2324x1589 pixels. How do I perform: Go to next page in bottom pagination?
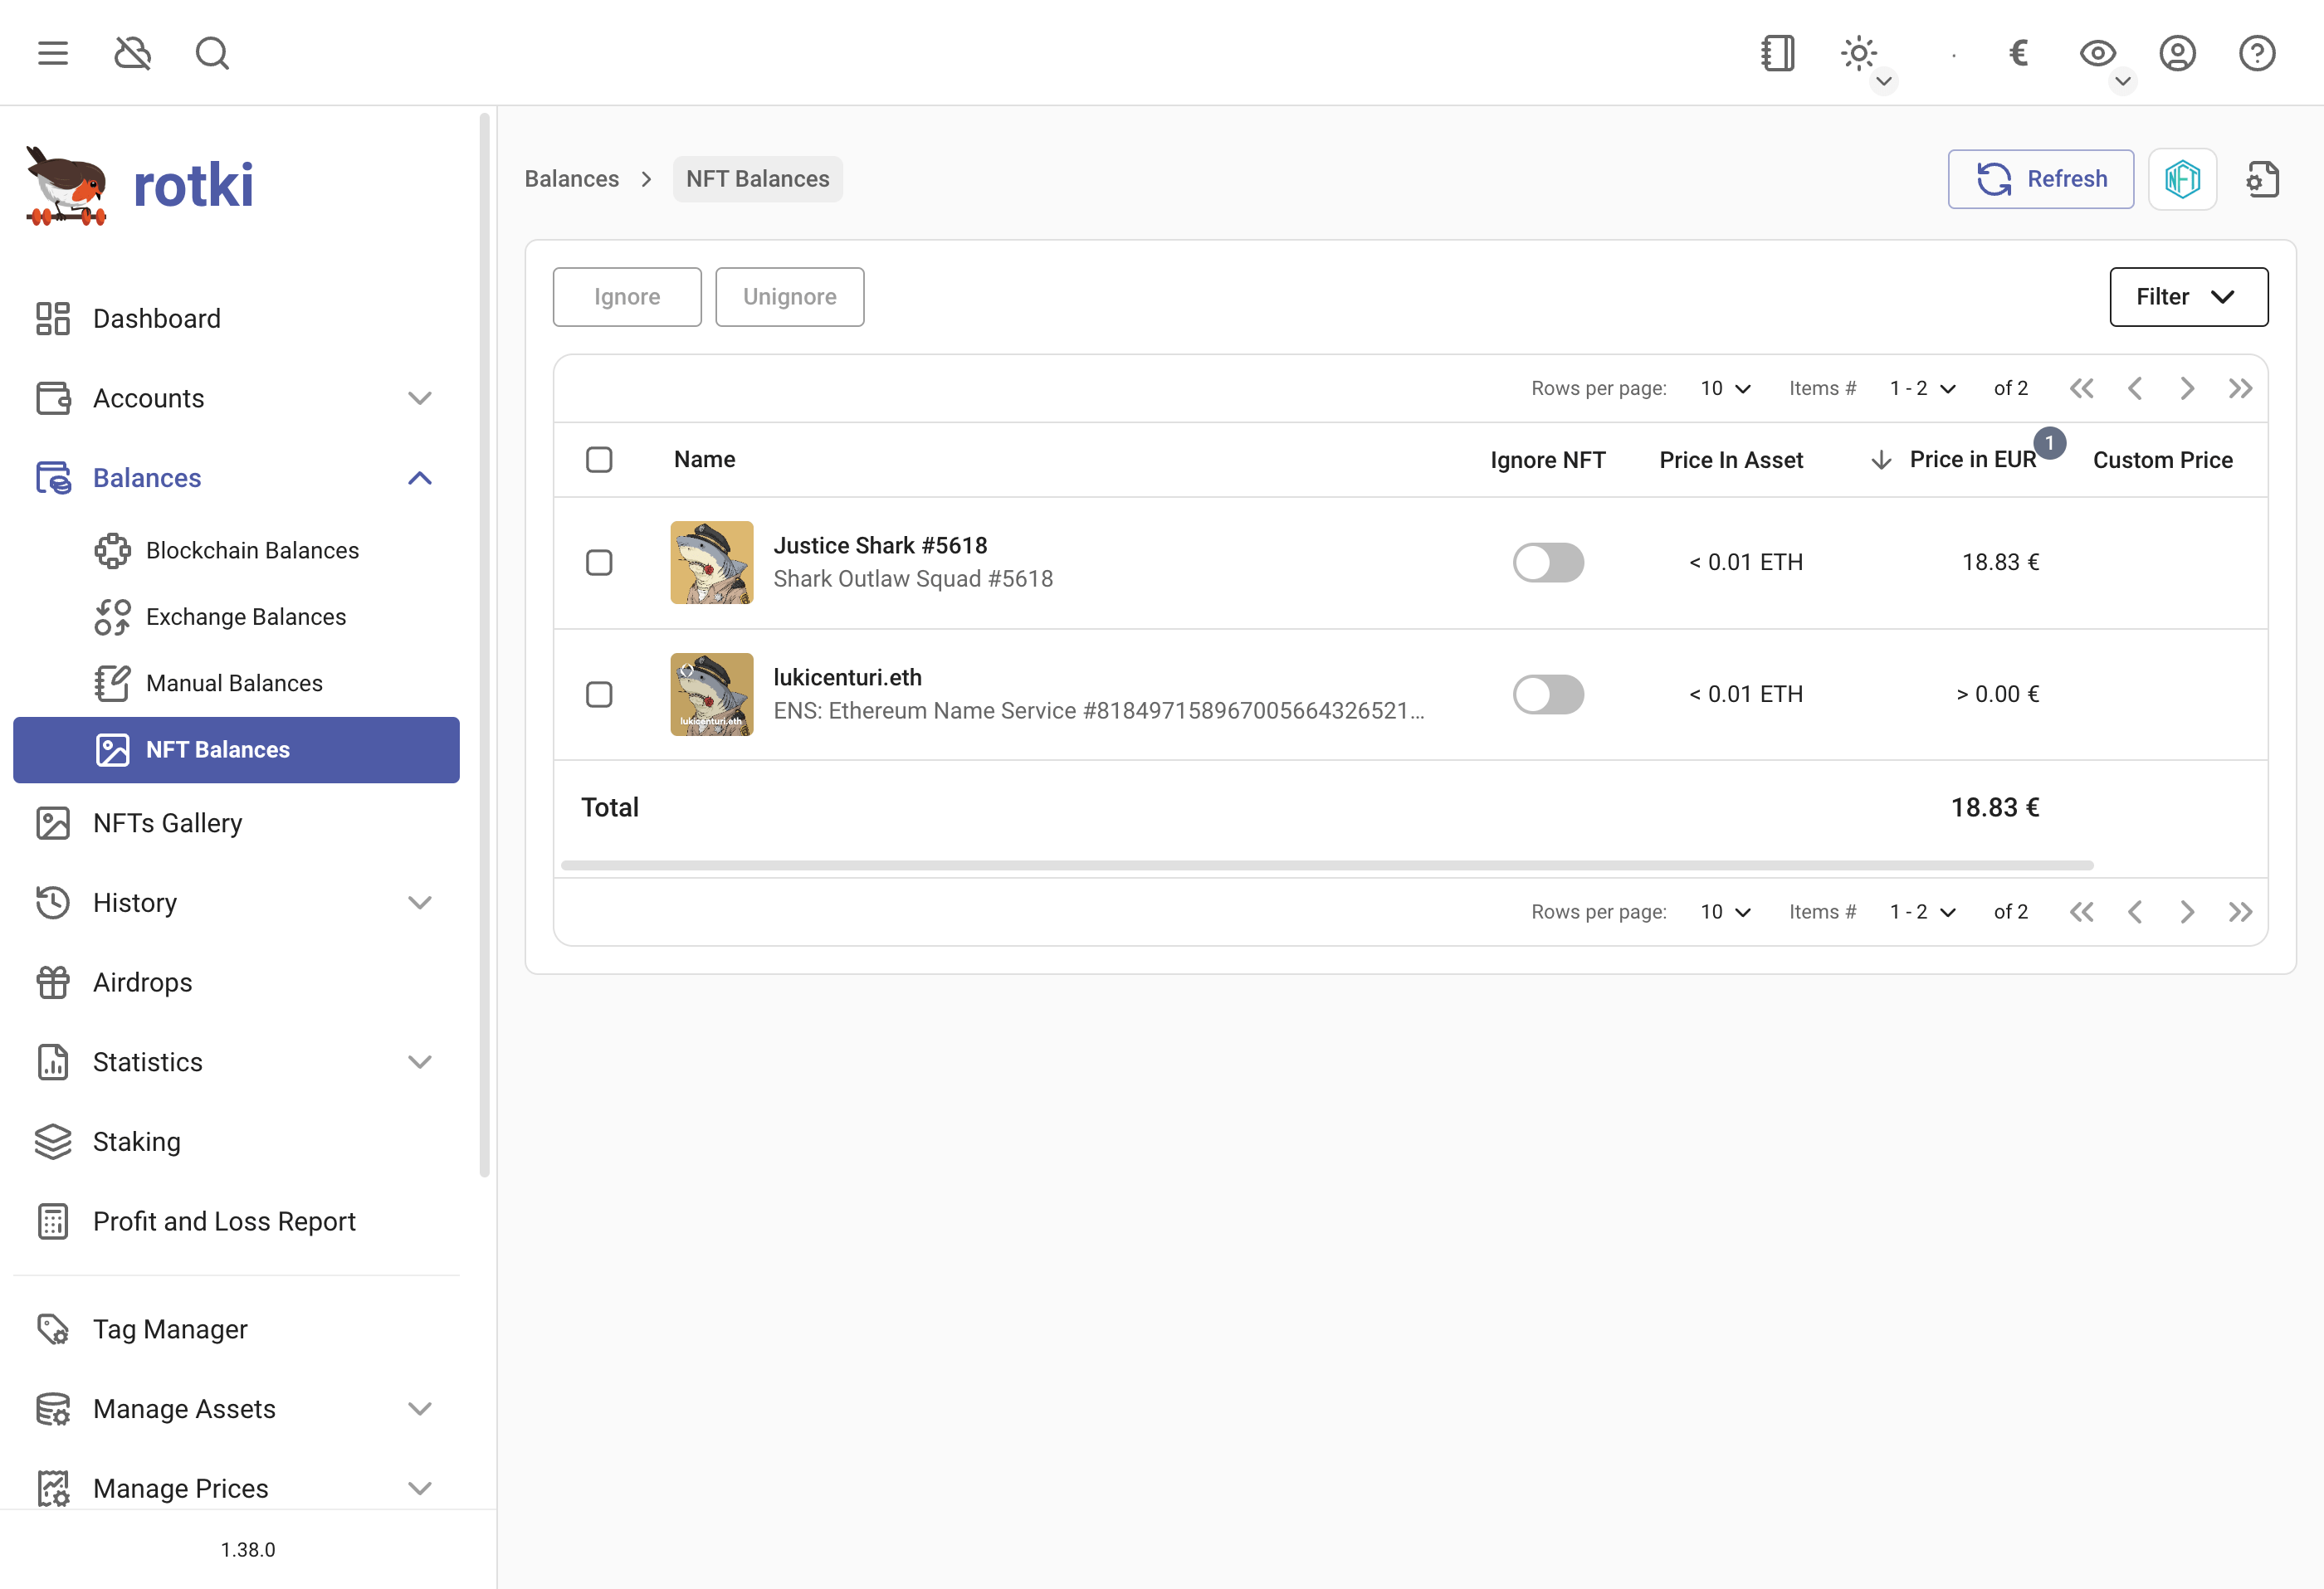tap(2187, 912)
